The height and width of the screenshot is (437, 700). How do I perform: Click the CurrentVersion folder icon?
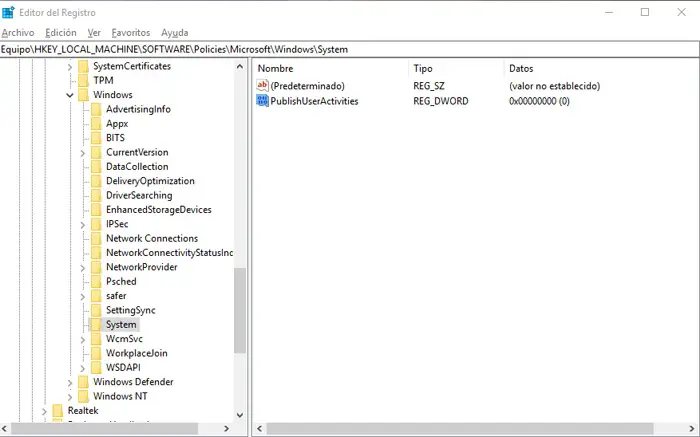(x=96, y=152)
